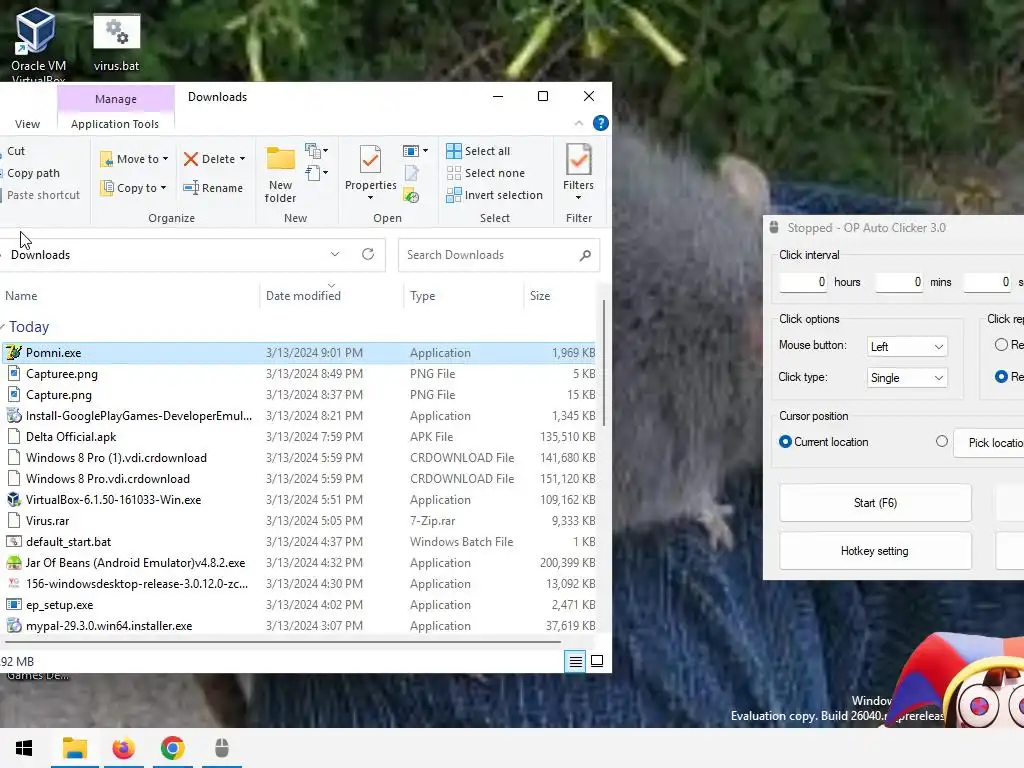Open Click type dropdown set to Single
1024x768 pixels.
(907, 378)
